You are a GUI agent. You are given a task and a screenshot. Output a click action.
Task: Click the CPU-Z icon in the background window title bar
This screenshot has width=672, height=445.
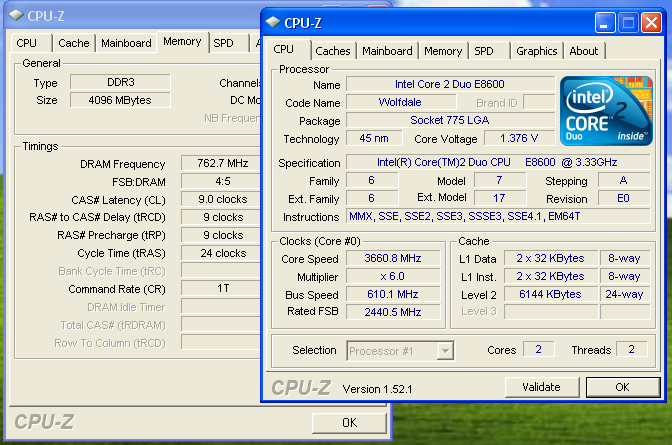16,15
